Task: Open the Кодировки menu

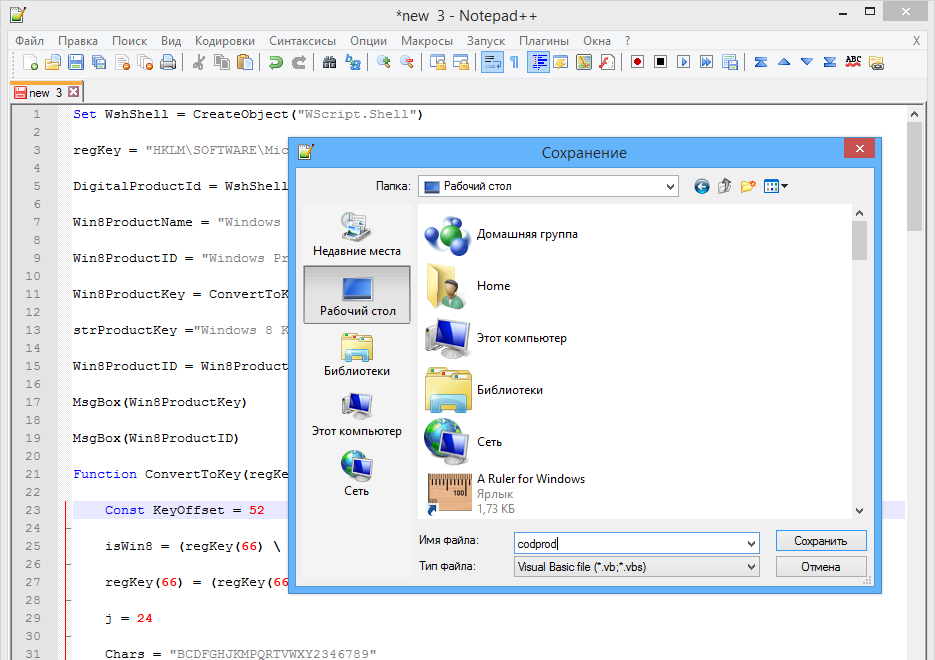Action: tap(225, 41)
